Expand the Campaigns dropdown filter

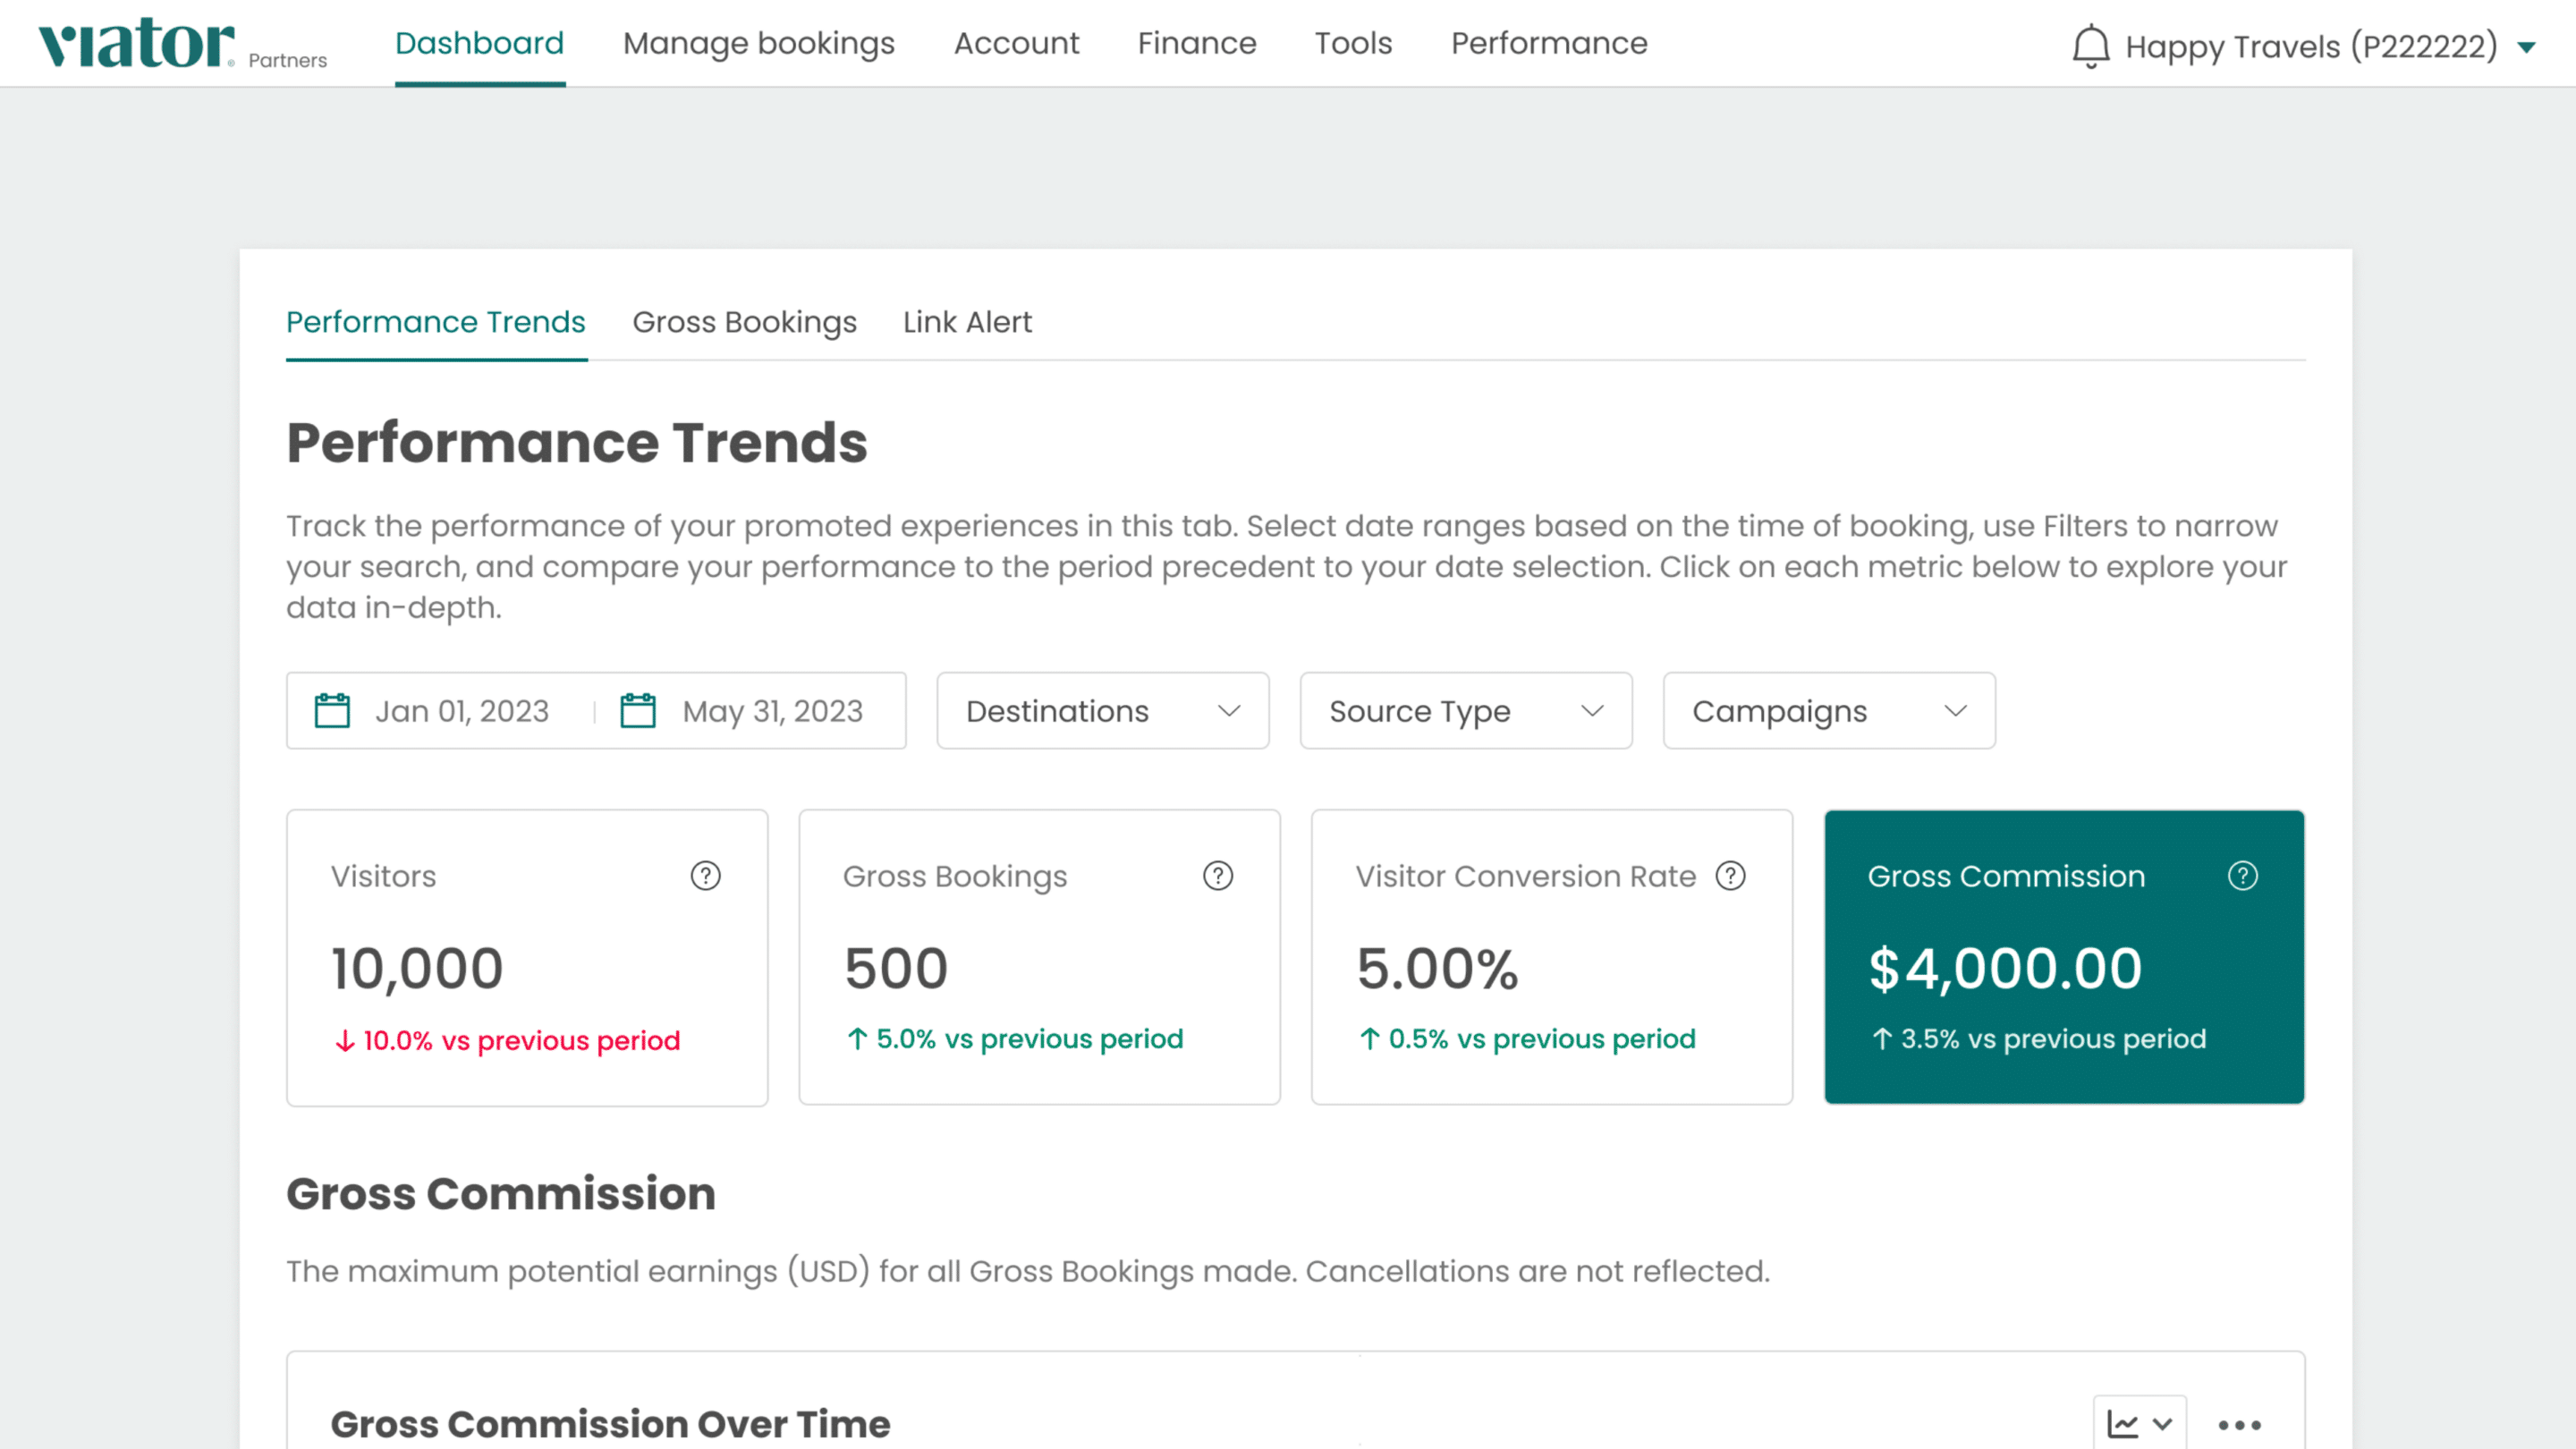(1829, 711)
